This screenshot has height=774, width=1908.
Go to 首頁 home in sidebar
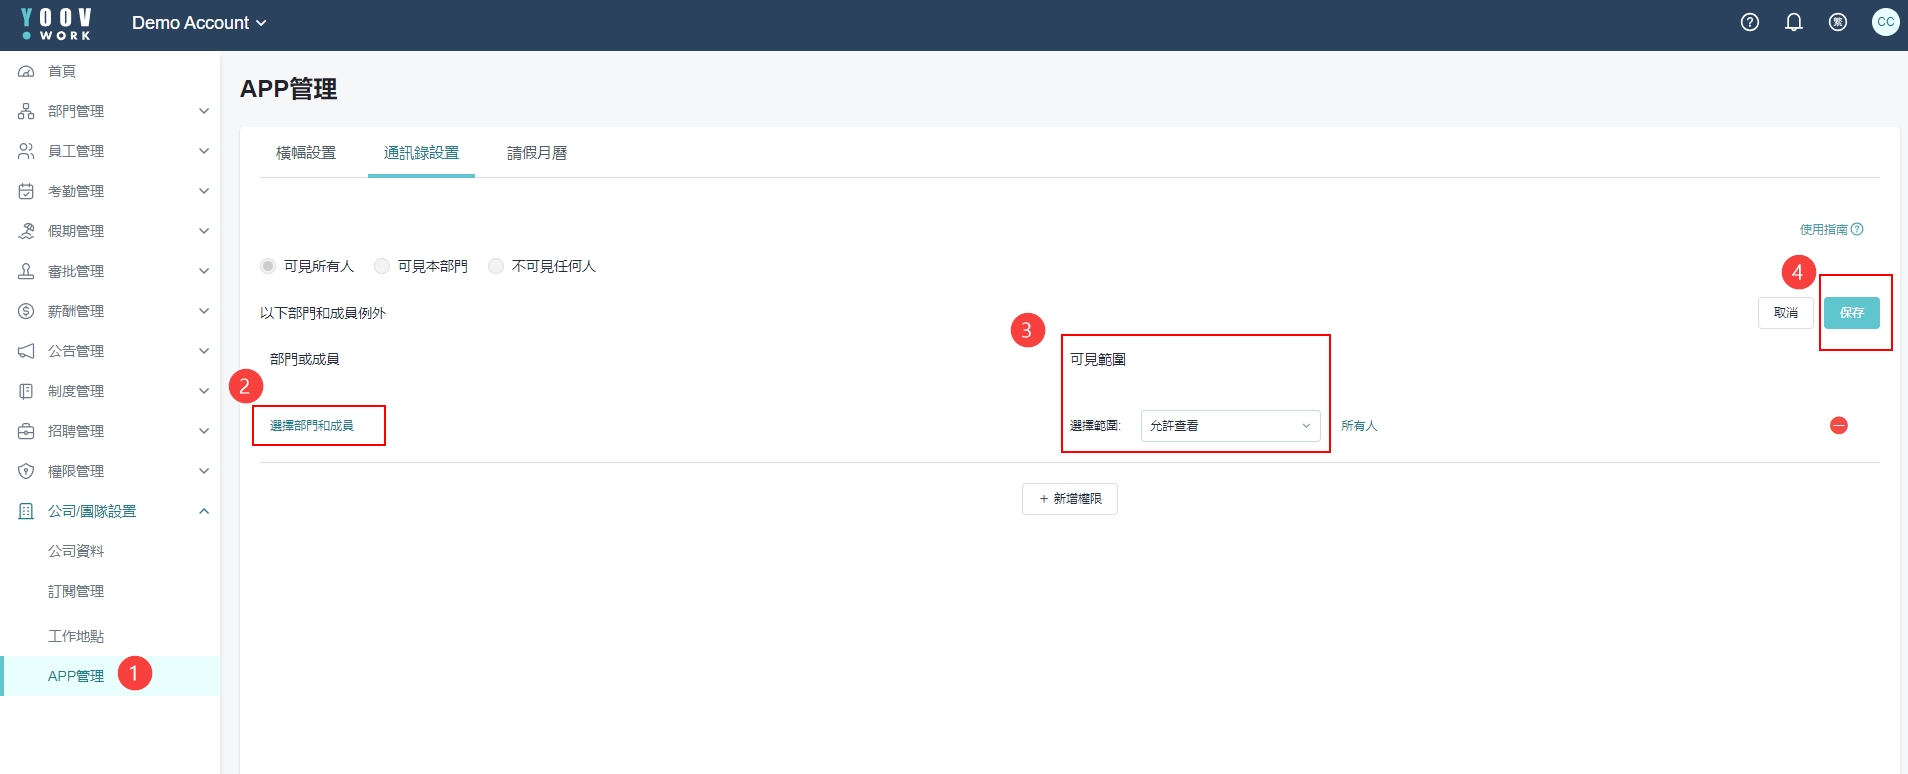(x=62, y=71)
